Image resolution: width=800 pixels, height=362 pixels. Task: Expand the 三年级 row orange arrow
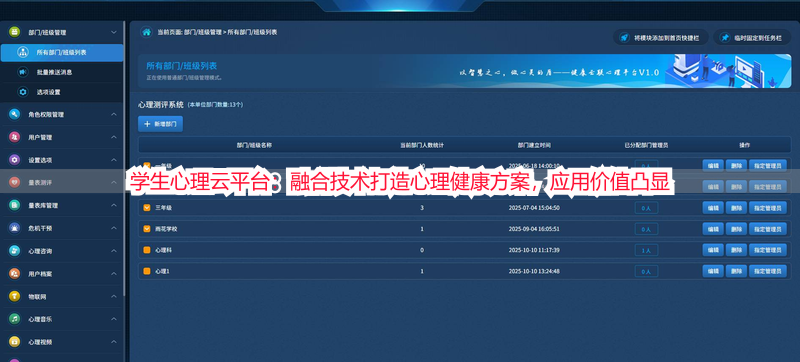(147, 208)
